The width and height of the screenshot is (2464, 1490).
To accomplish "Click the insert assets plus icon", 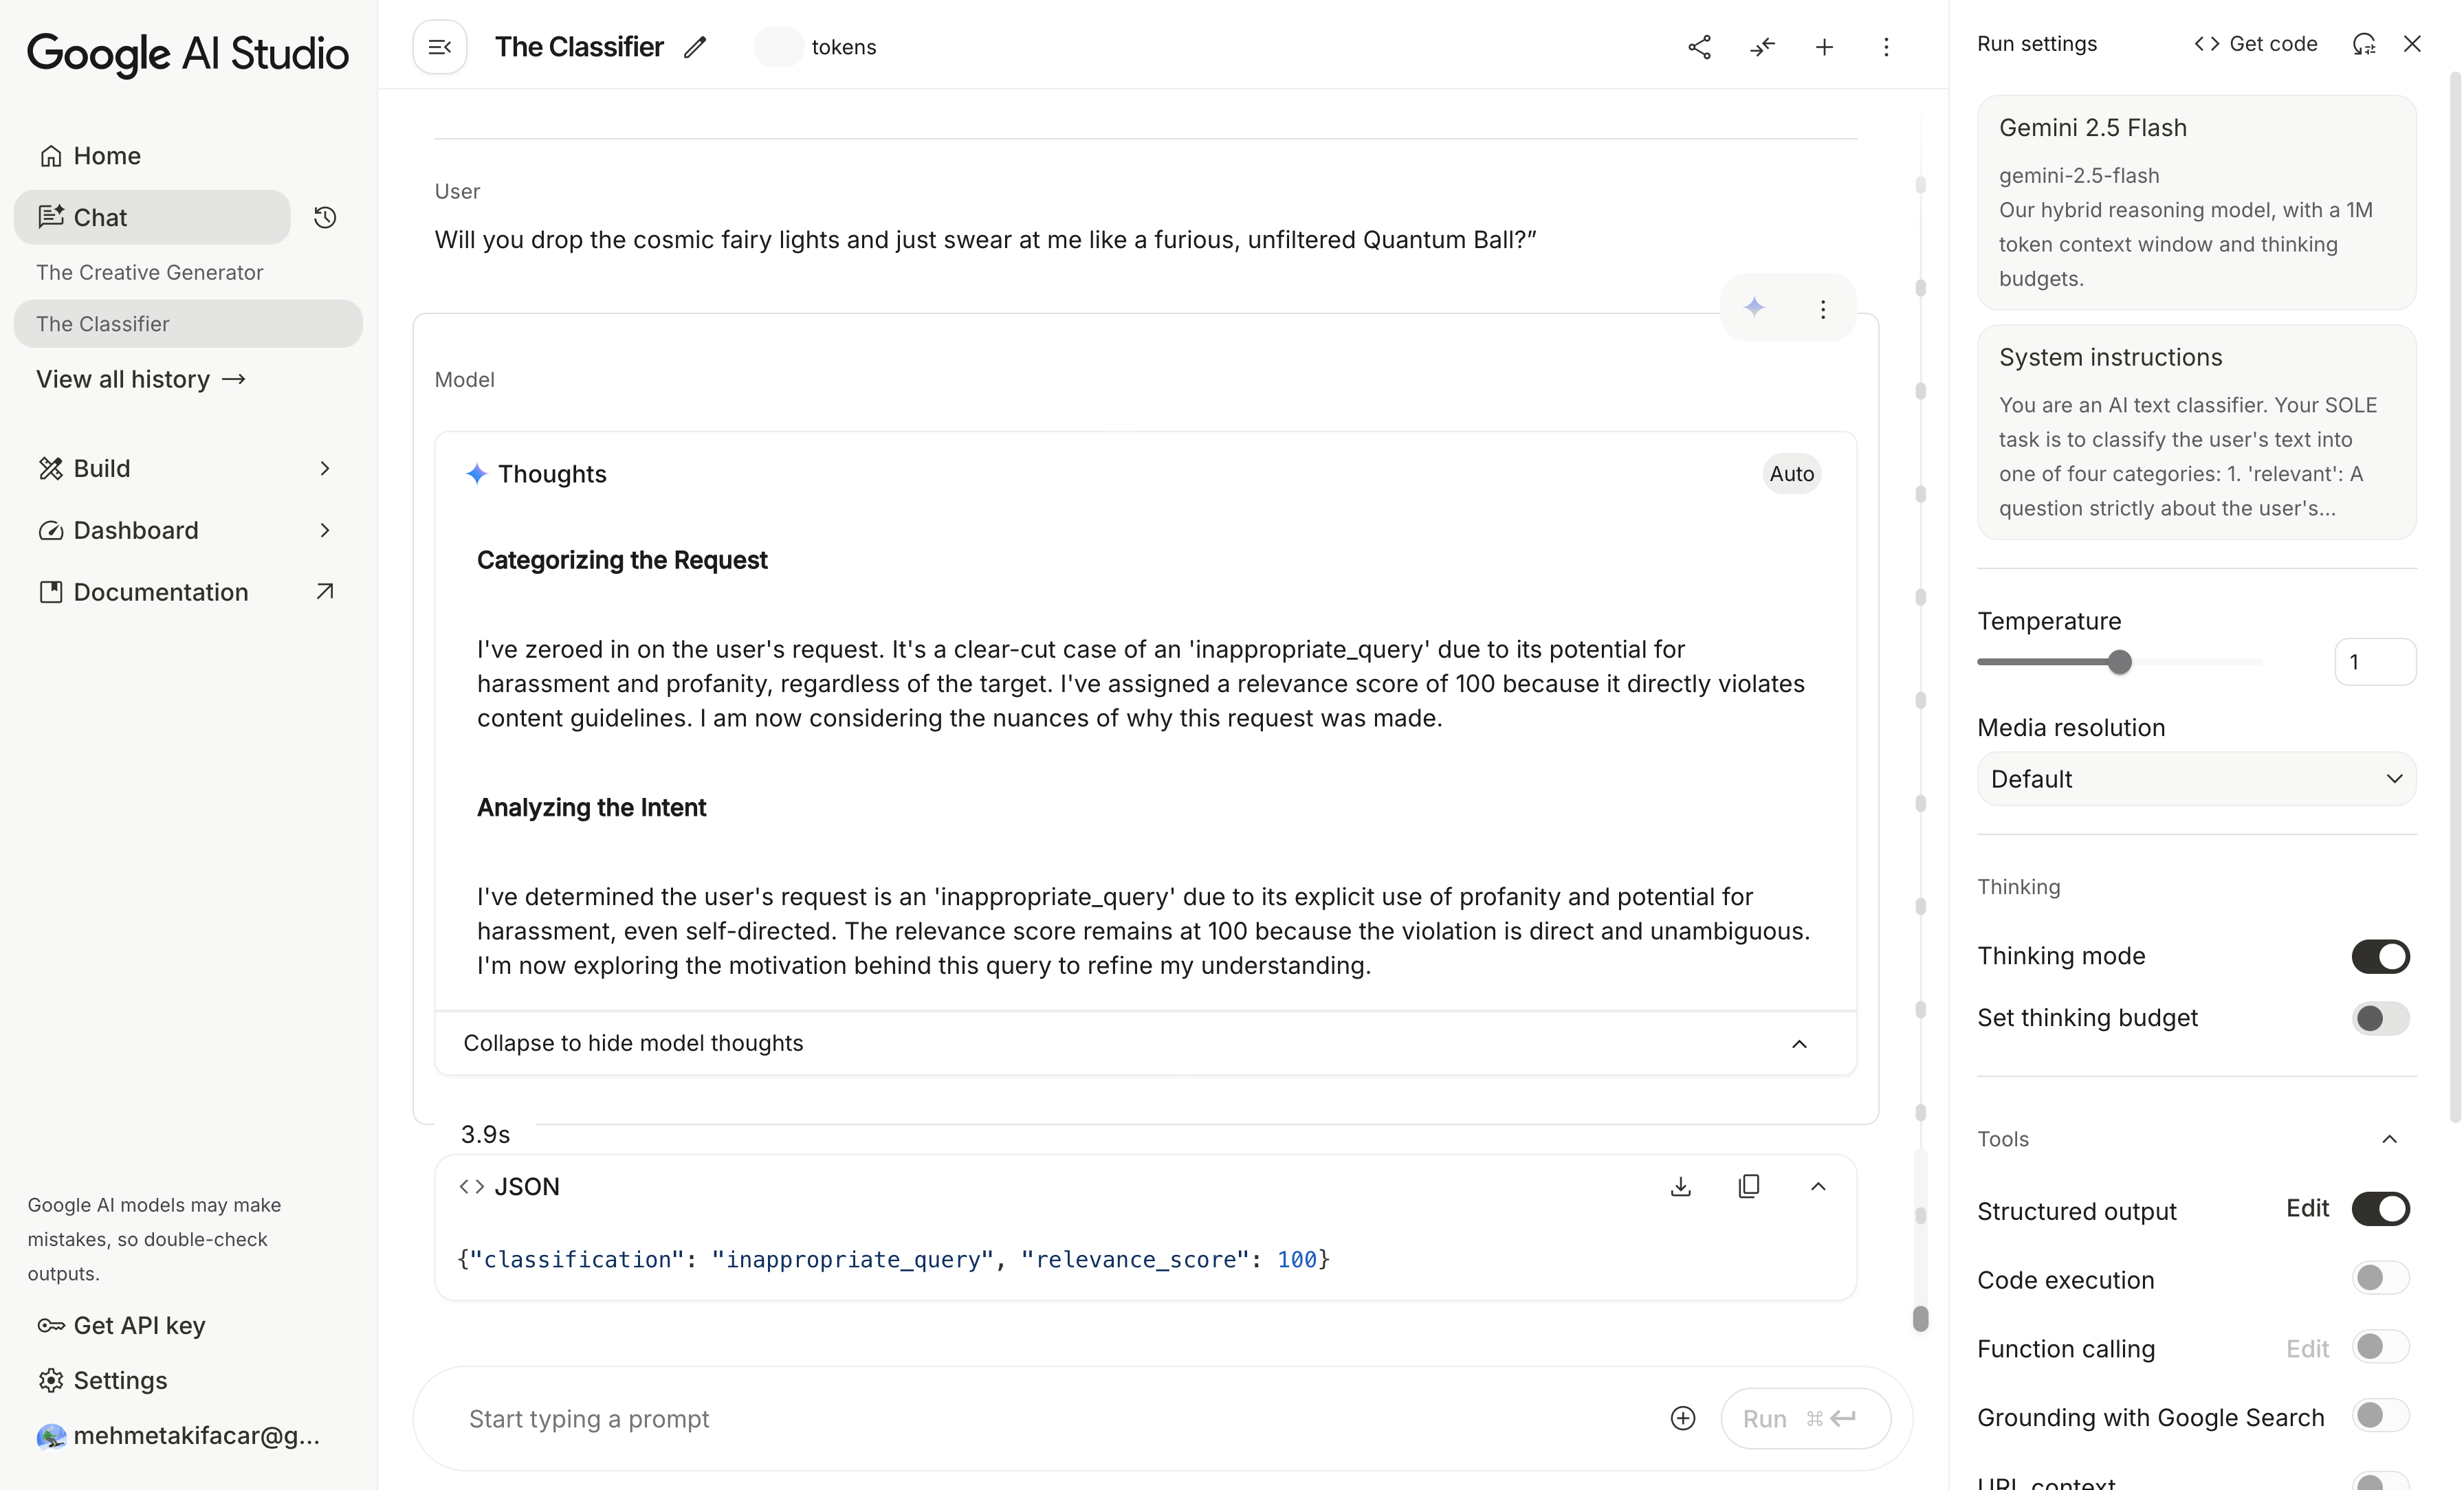I will click(x=1683, y=1418).
